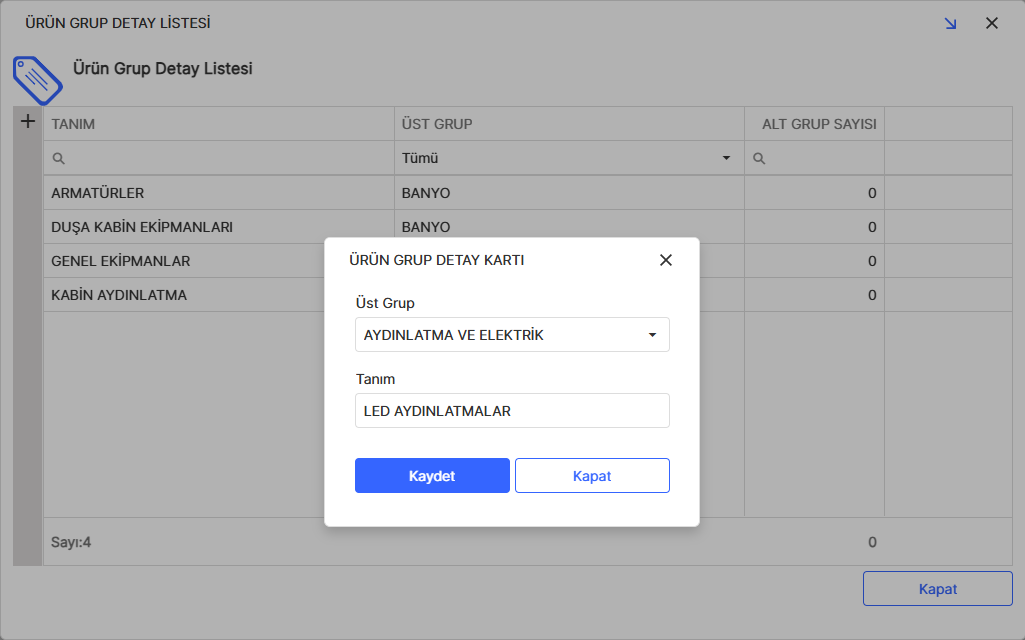Focus the Tanım text field
Screen dimensions: 1025x640
(512, 411)
